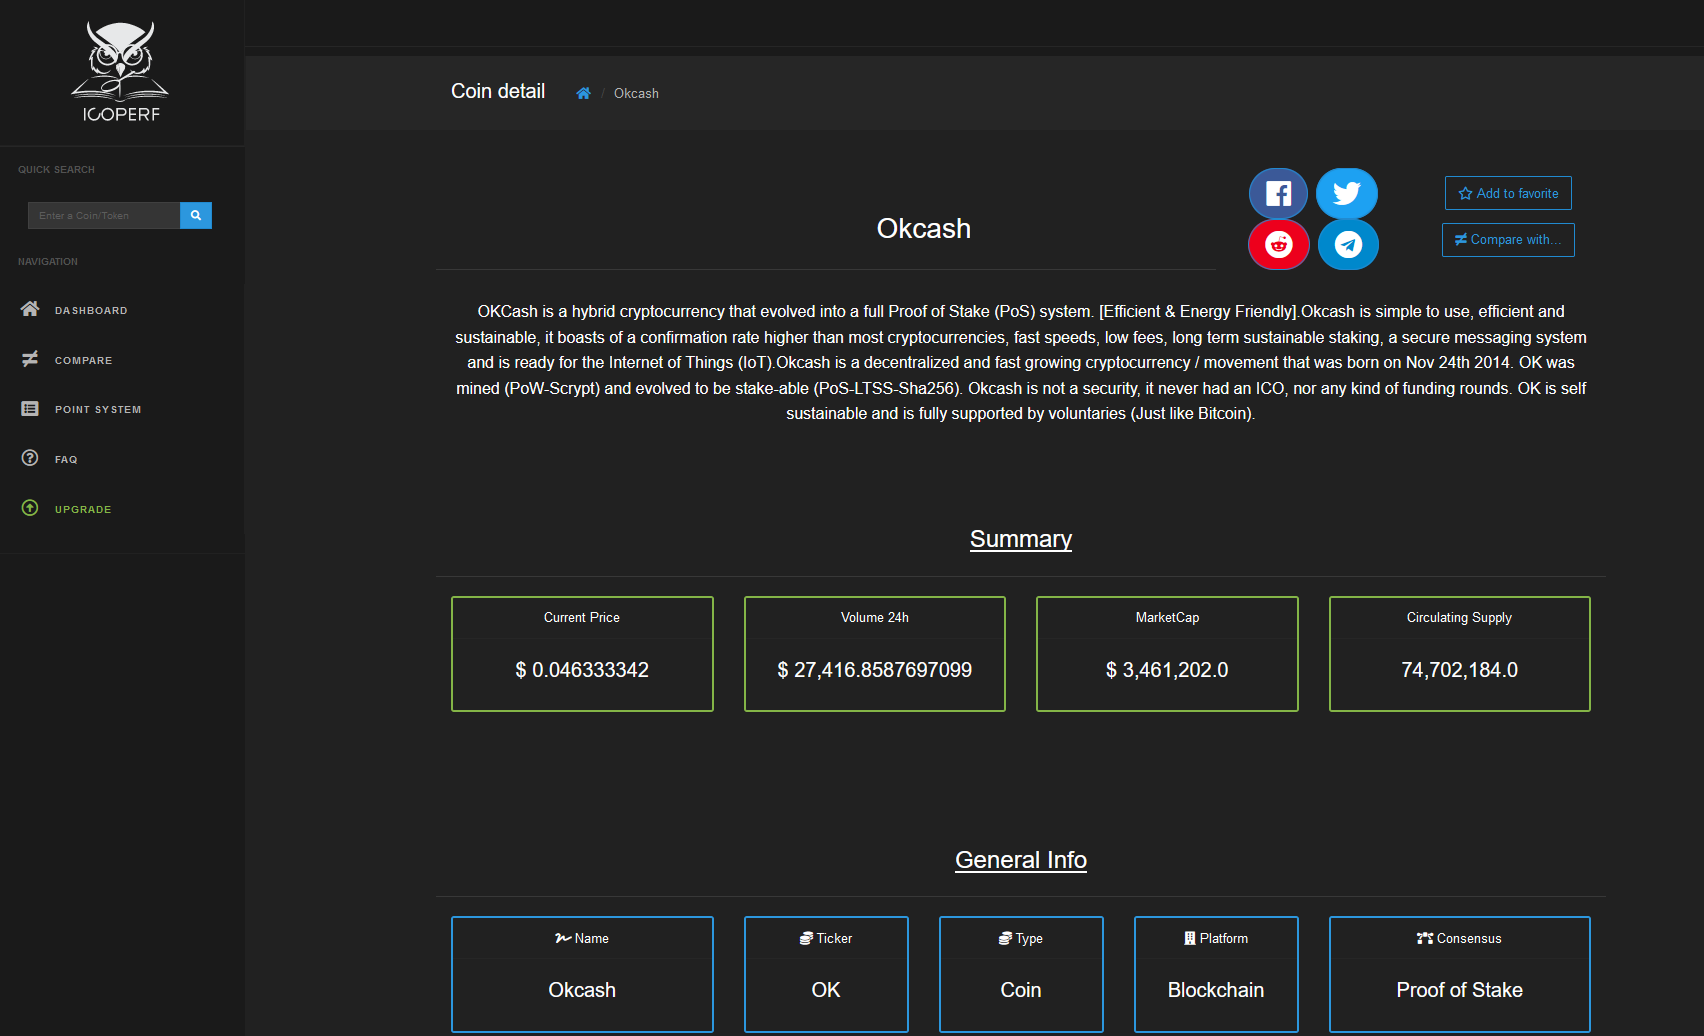This screenshot has width=1704, height=1036.
Task: Share Okcash on Twitter
Action: point(1347,193)
